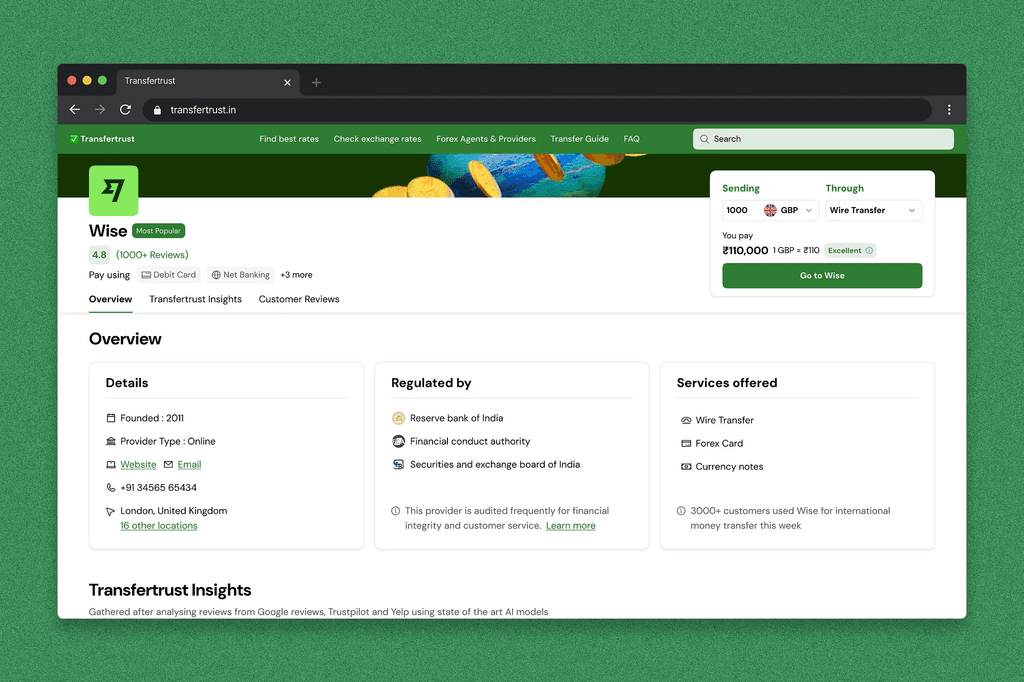Click the Go to Wise button
This screenshot has width=1024, height=682.
click(x=822, y=276)
